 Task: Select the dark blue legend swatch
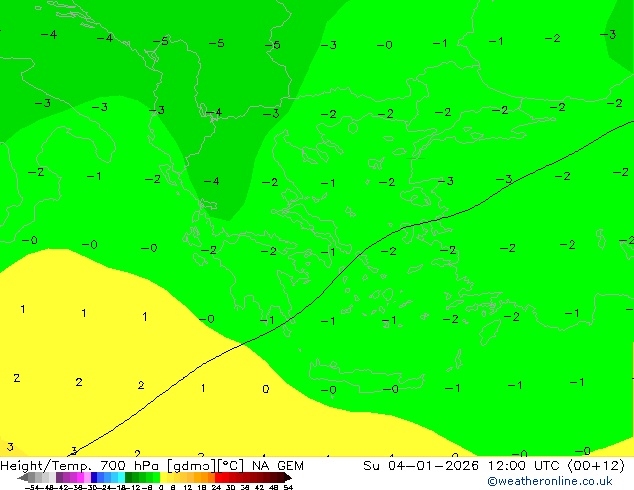(94, 477)
